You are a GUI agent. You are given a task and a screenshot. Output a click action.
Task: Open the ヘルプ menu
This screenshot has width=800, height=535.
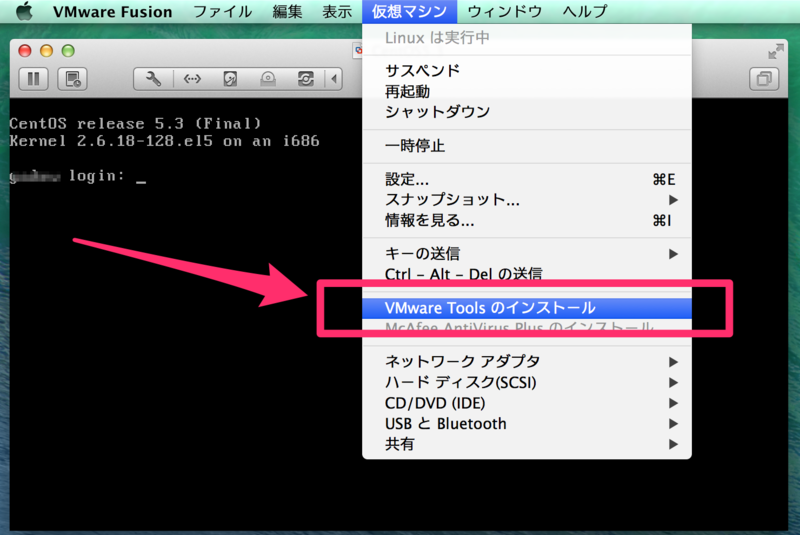click(x=585, y=11)
